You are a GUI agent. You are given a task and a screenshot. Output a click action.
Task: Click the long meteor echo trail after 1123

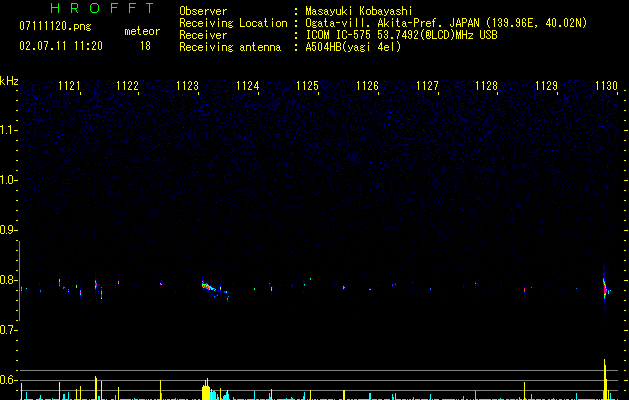tap(215, 290)
